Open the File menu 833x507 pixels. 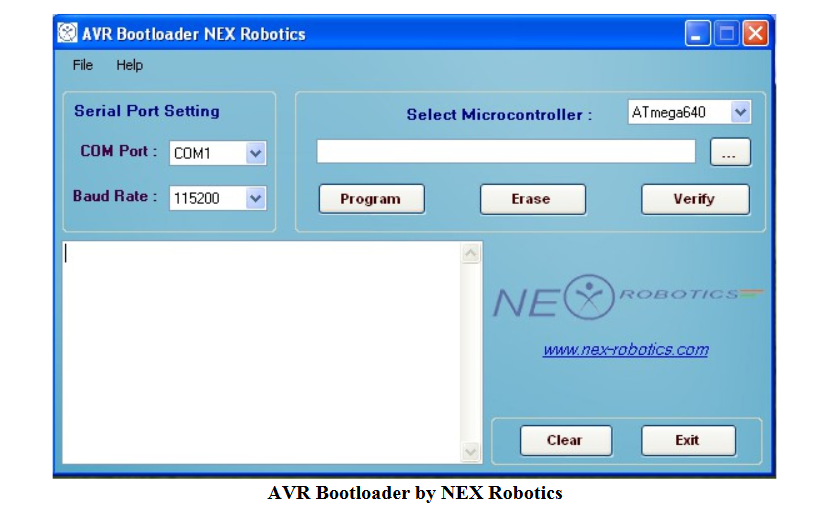(x=83, y=65)
